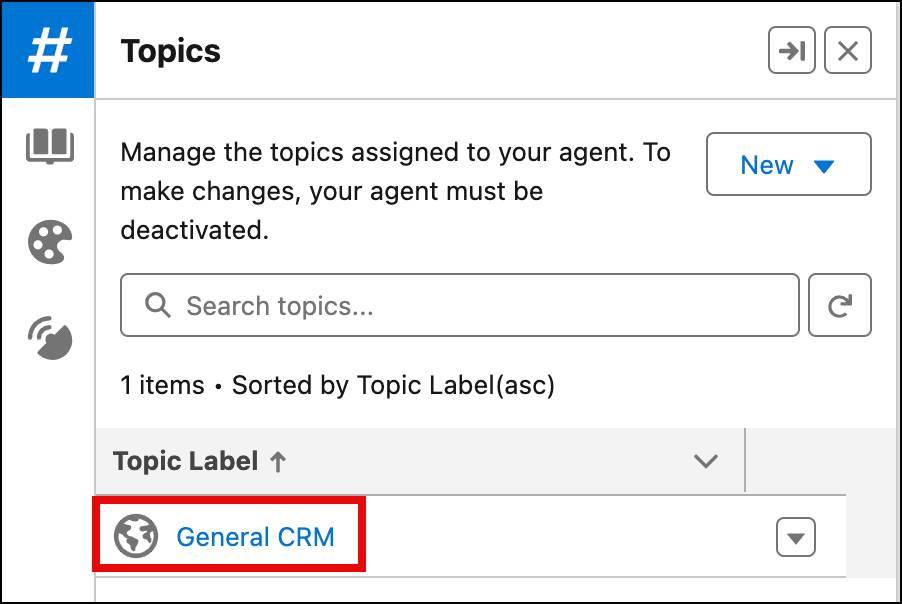Close the Topics panel with X
The width and height of the screenshot is (902, 604).
click(848, 51)
